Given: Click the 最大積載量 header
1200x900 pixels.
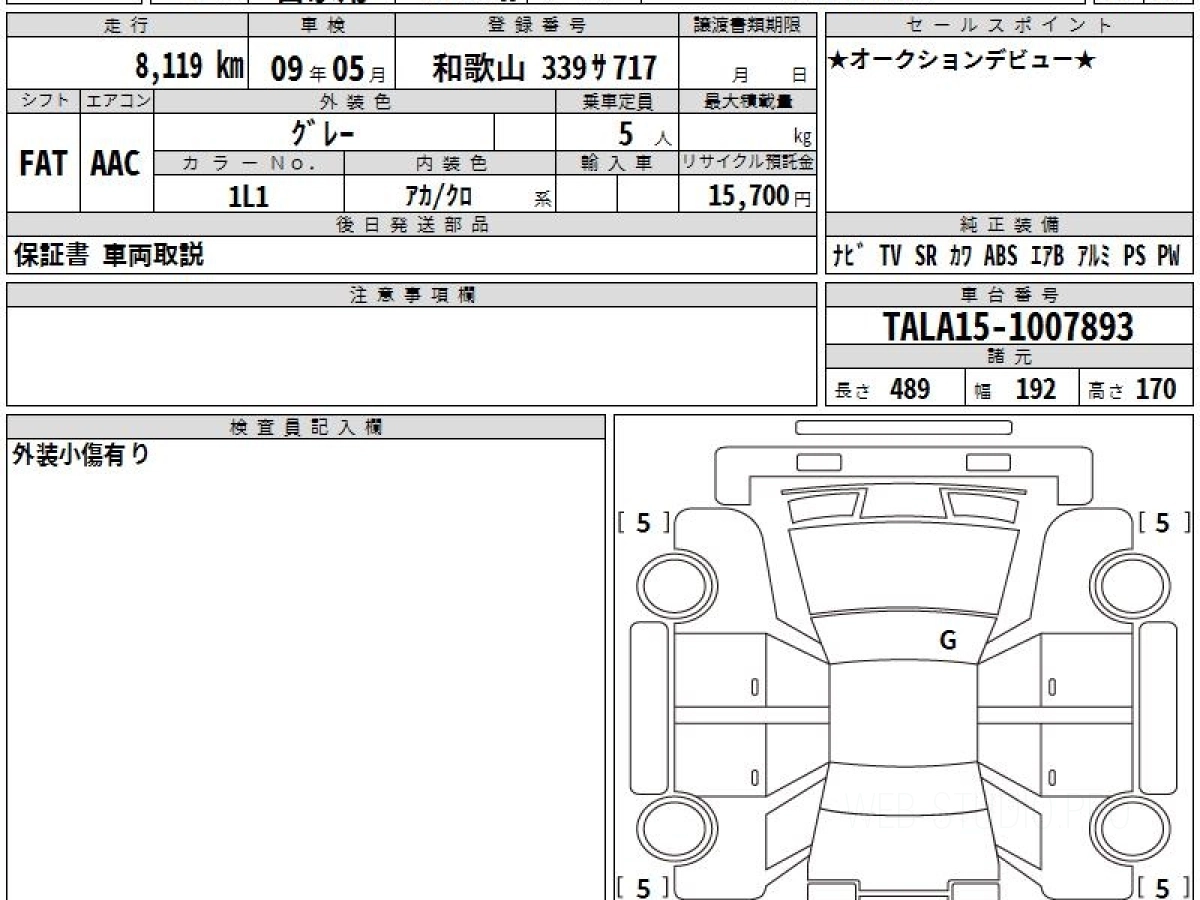Looking at the screenshot, I should coord(748,101).
